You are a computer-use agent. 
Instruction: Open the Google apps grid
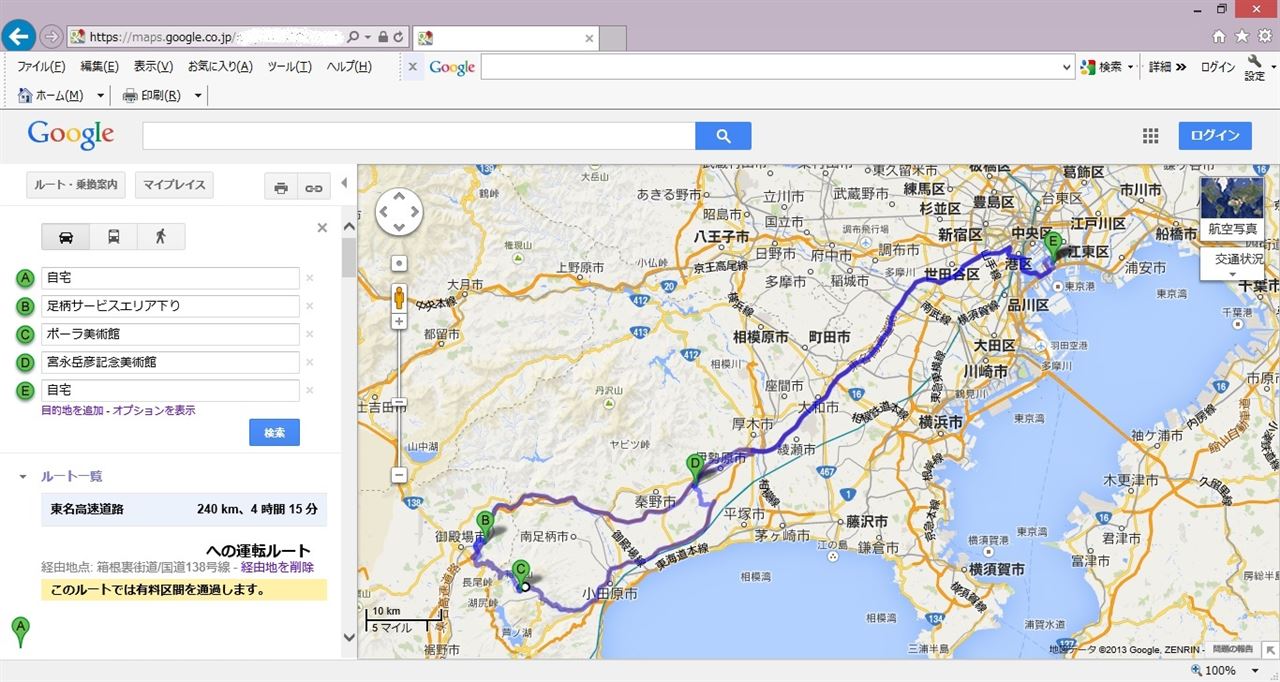[1151, 136]
